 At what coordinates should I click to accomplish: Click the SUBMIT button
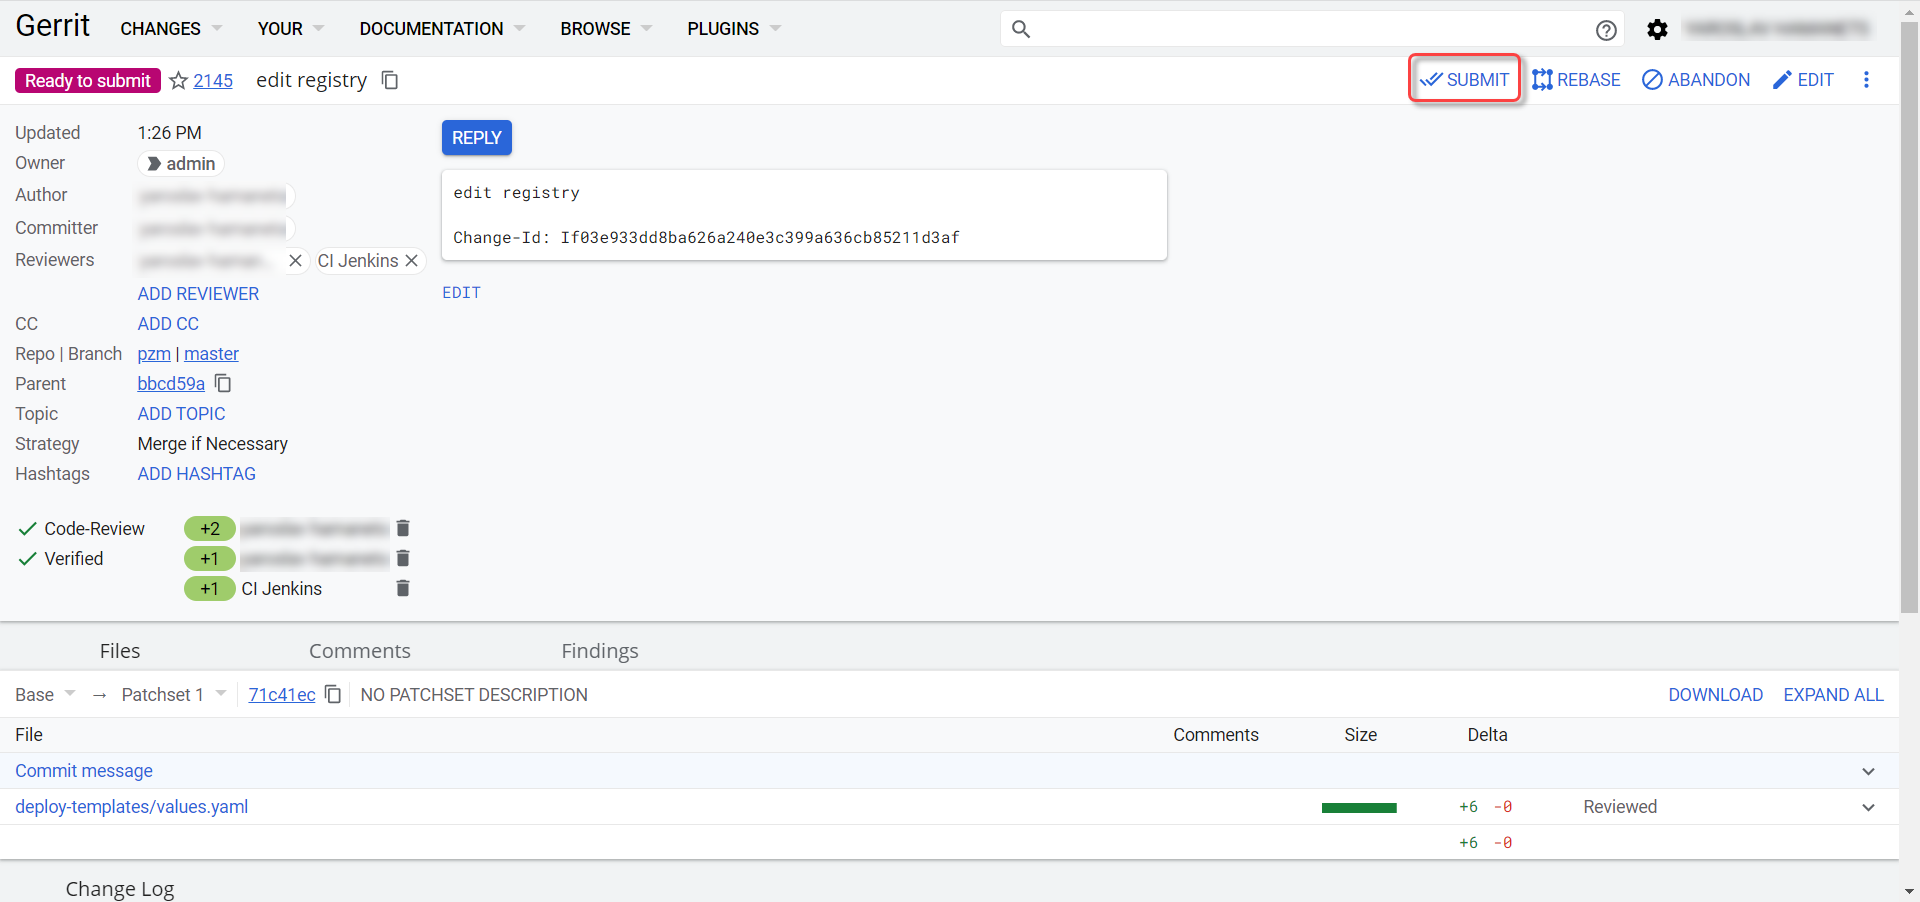[x=1465, y=80]
